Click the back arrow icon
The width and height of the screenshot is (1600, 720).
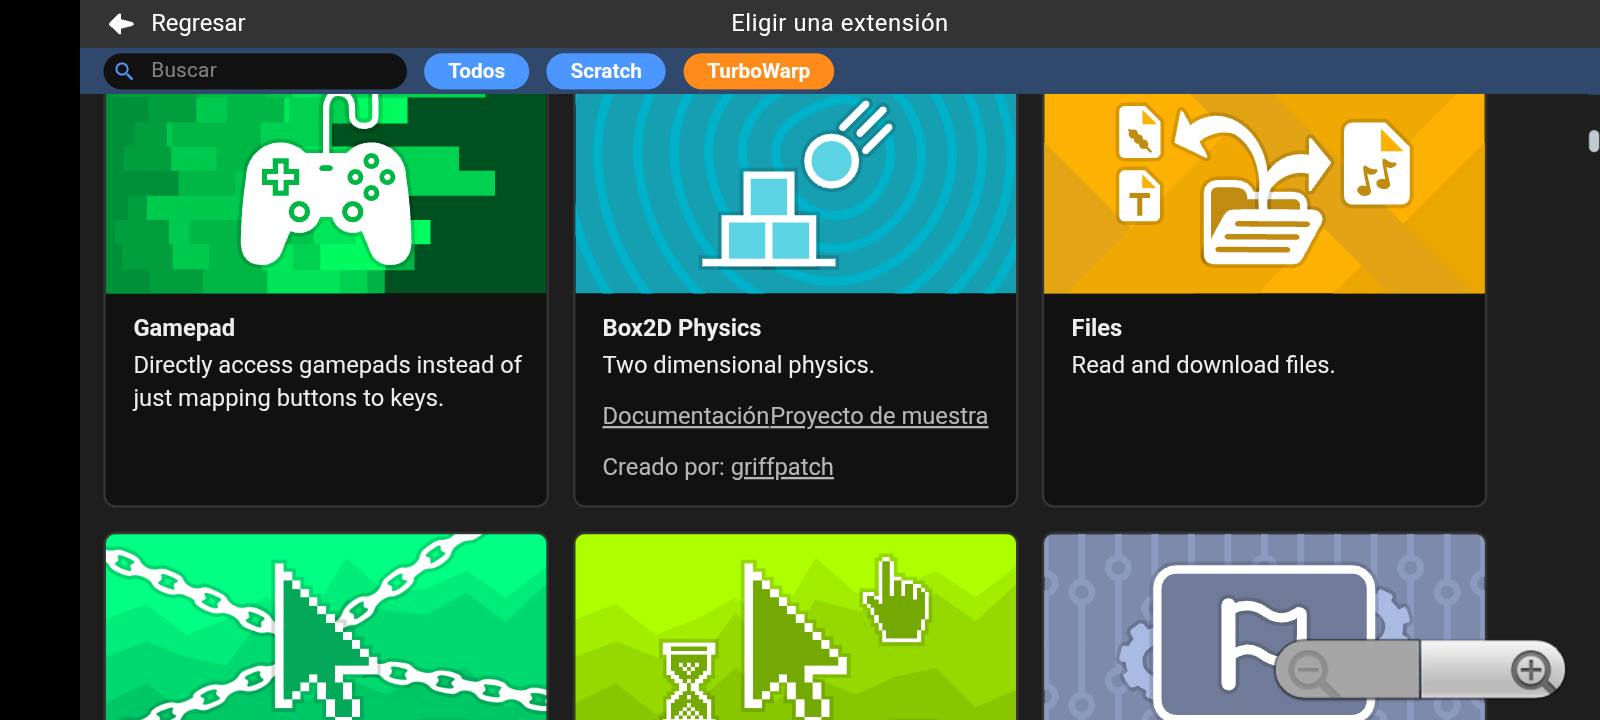121,23
